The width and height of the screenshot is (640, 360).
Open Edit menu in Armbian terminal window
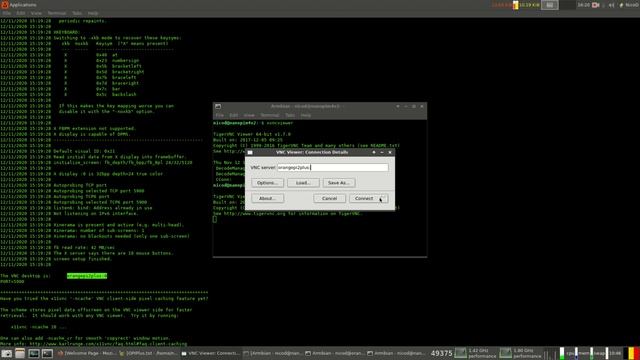(233, 115)
